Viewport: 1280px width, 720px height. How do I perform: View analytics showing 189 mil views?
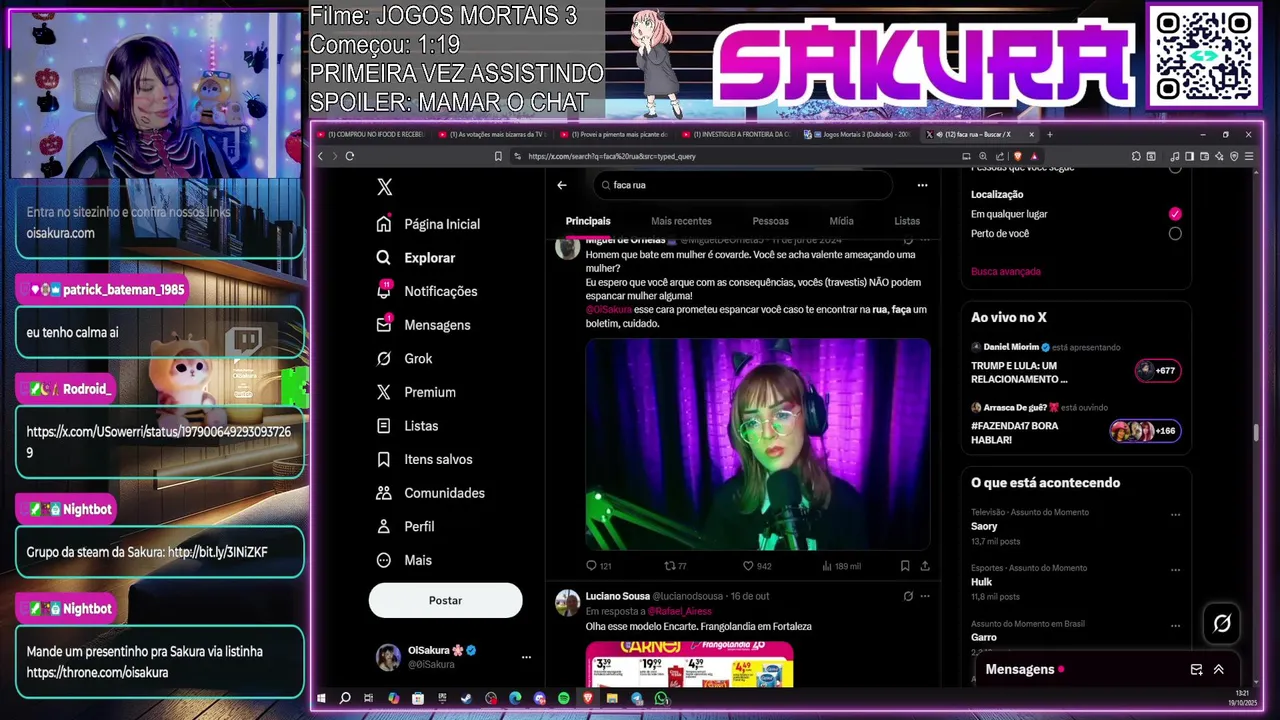click(x=841, y=566)
